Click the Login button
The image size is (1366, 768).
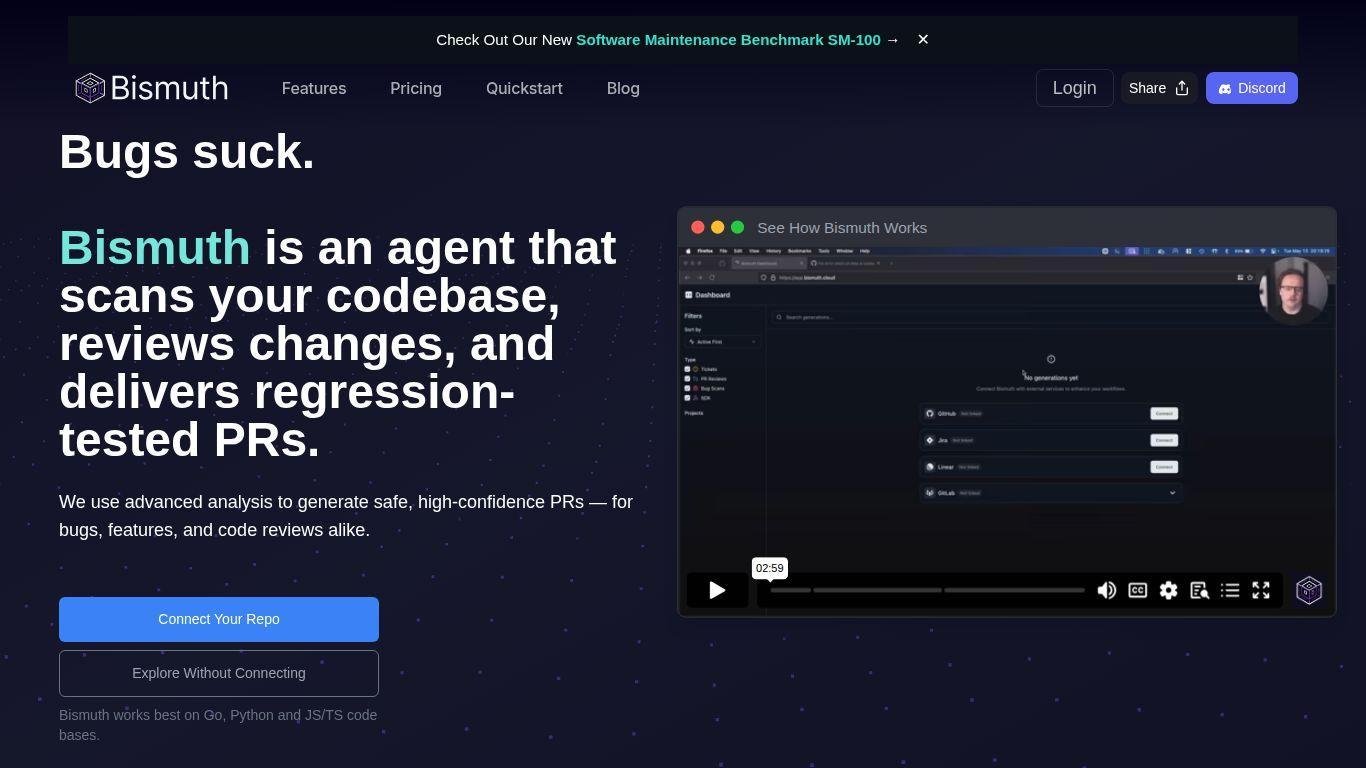coord(1074,88)
